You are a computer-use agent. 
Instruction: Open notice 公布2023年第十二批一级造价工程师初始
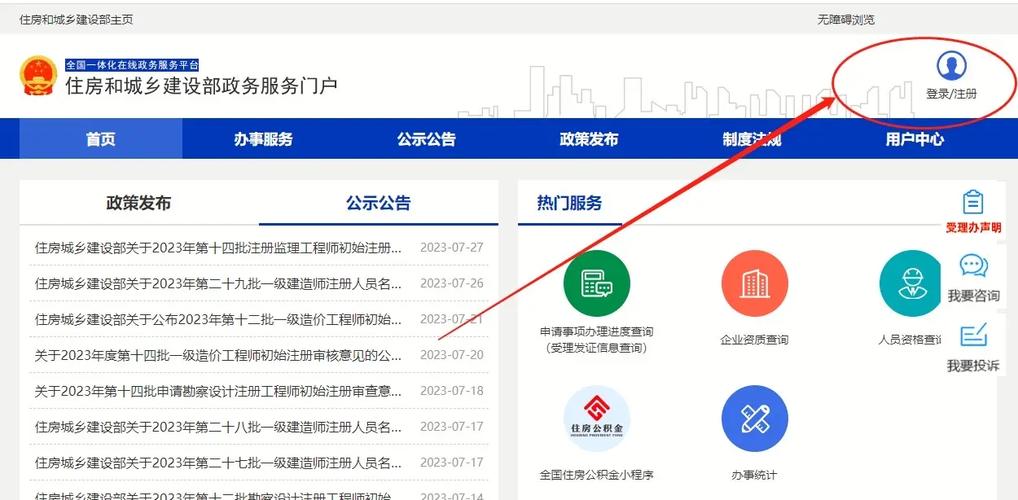219,319
